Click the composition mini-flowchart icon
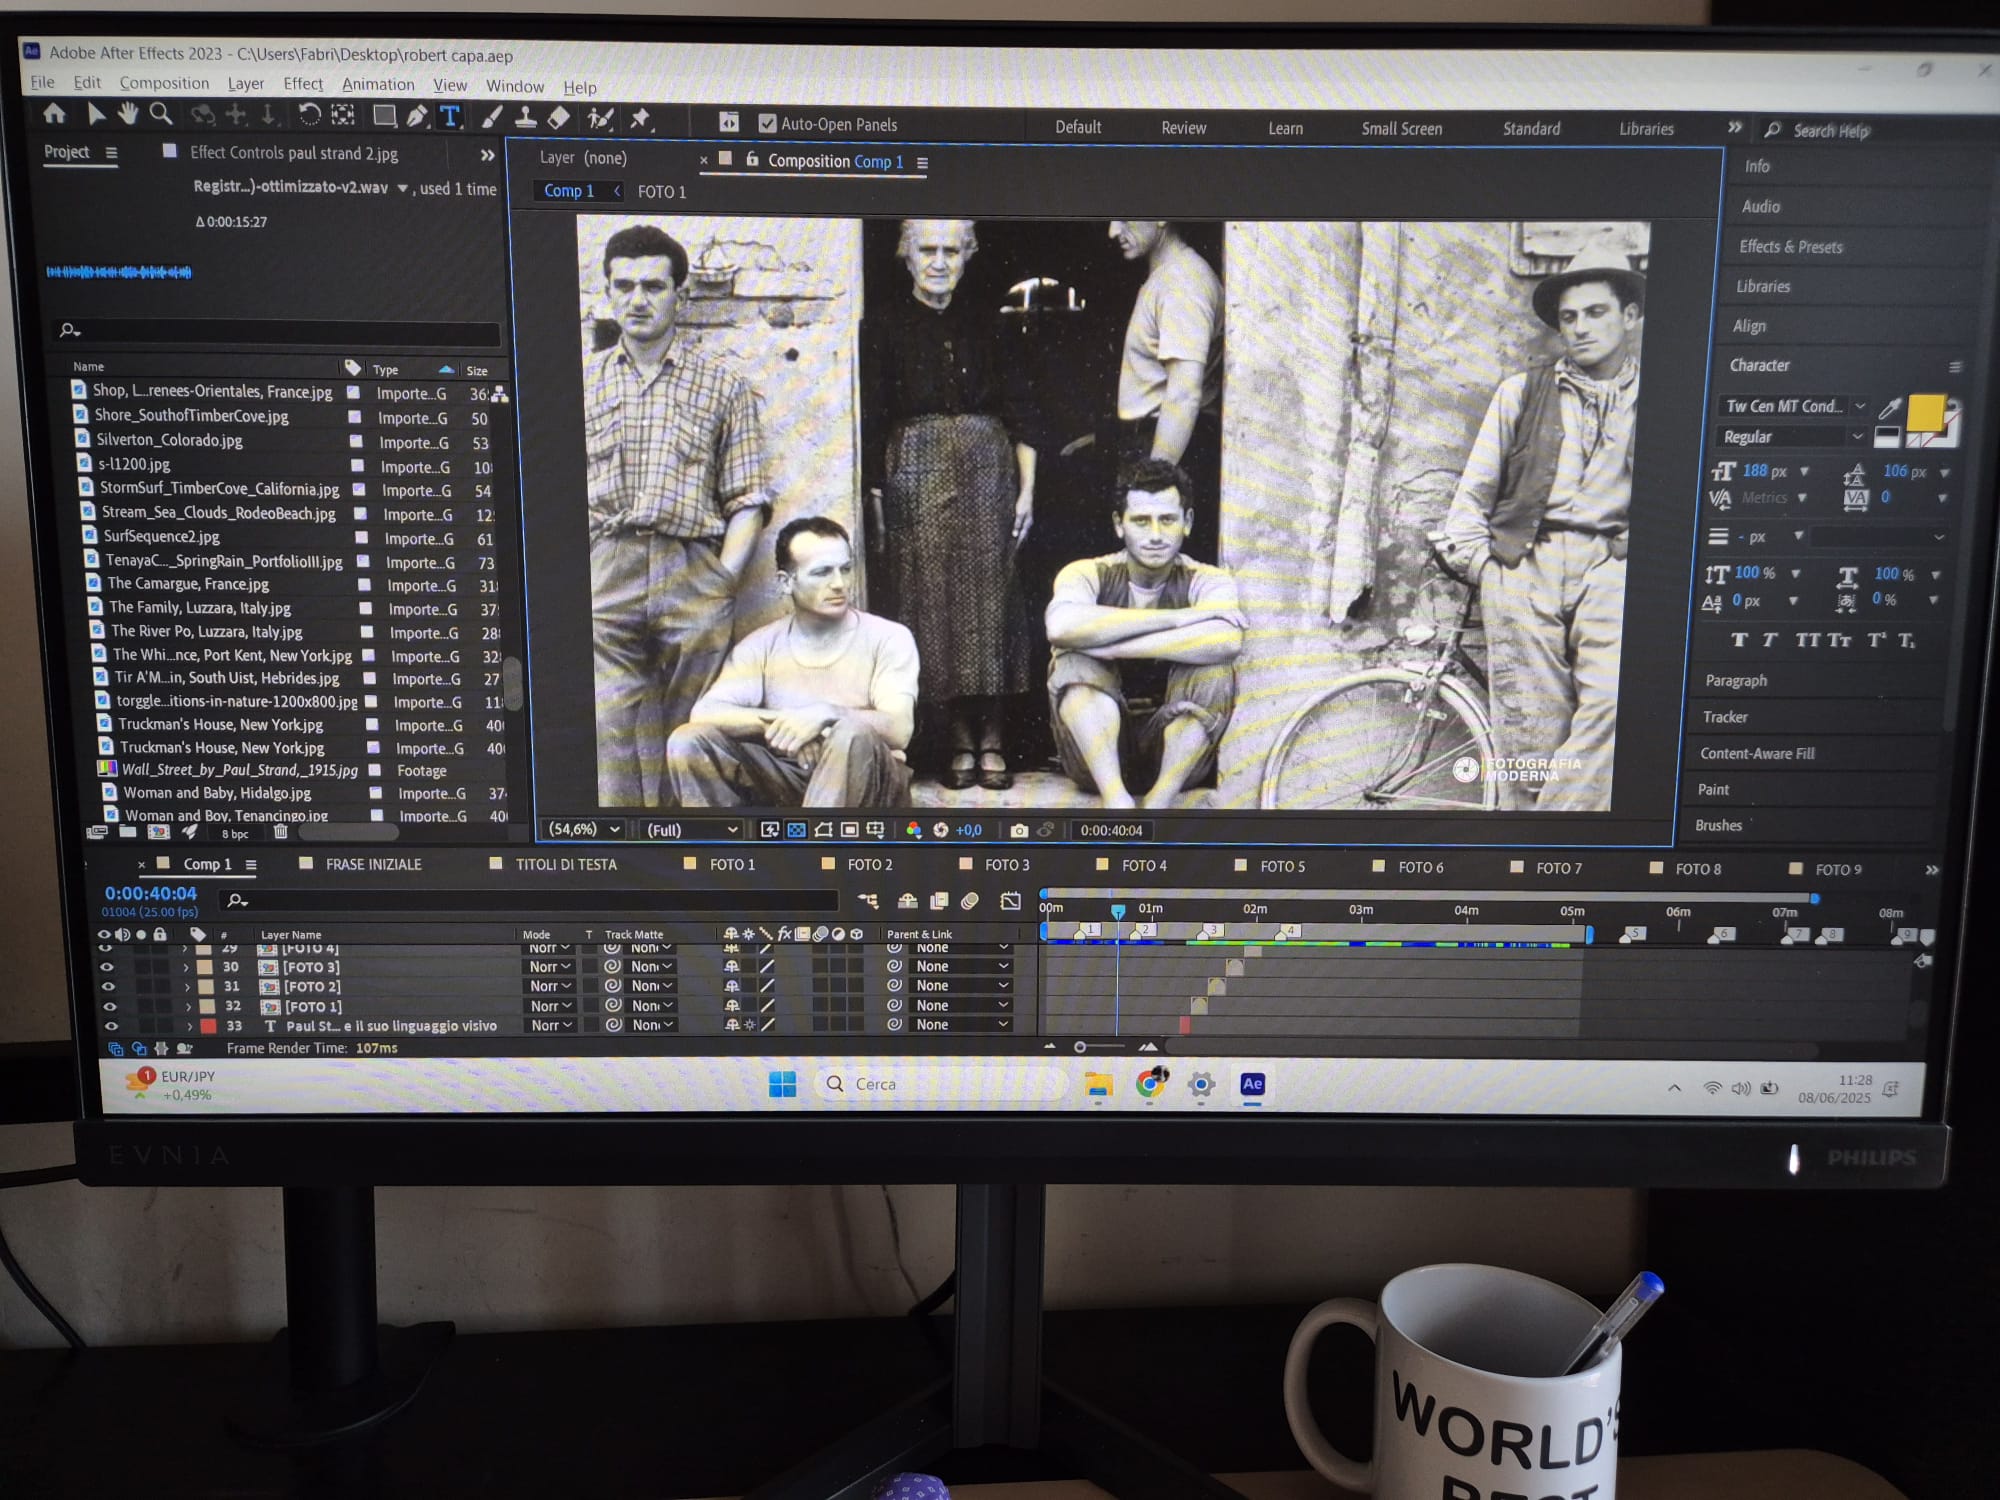Viewport: 2000px width, 1500px height. [x=868, y=901]
